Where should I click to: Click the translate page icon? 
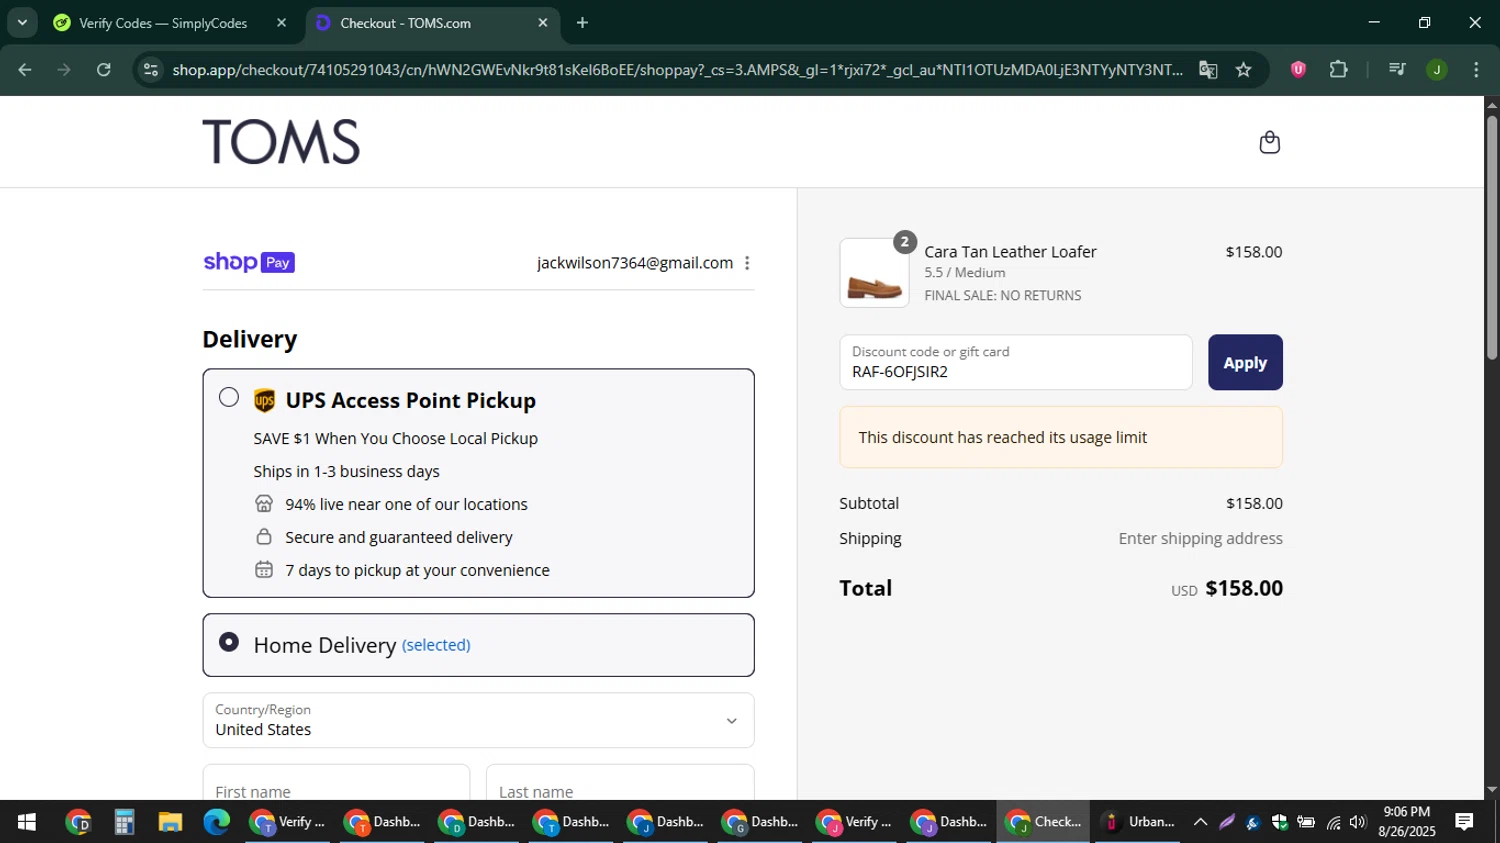[x=1208, y=69]
